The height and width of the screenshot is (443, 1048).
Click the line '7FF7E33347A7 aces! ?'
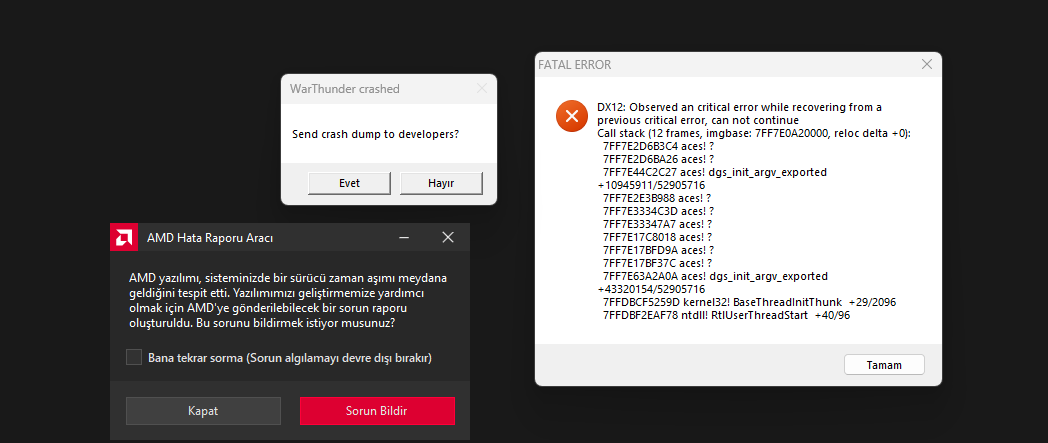657,224
